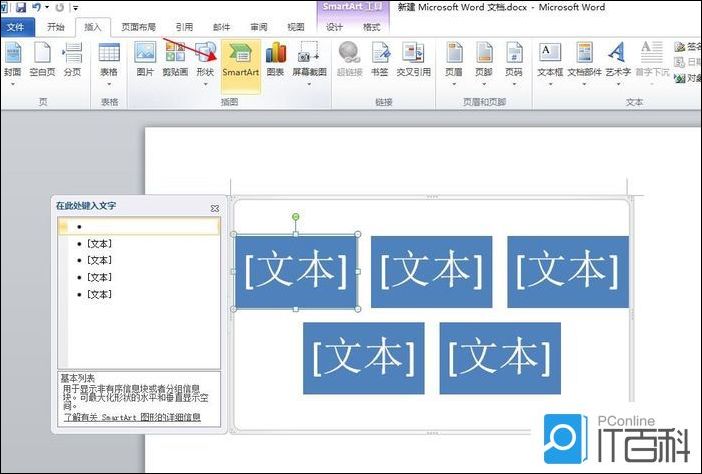Click the green rotation handle above the selected shape
702x474 pixels.
[295, 217]
